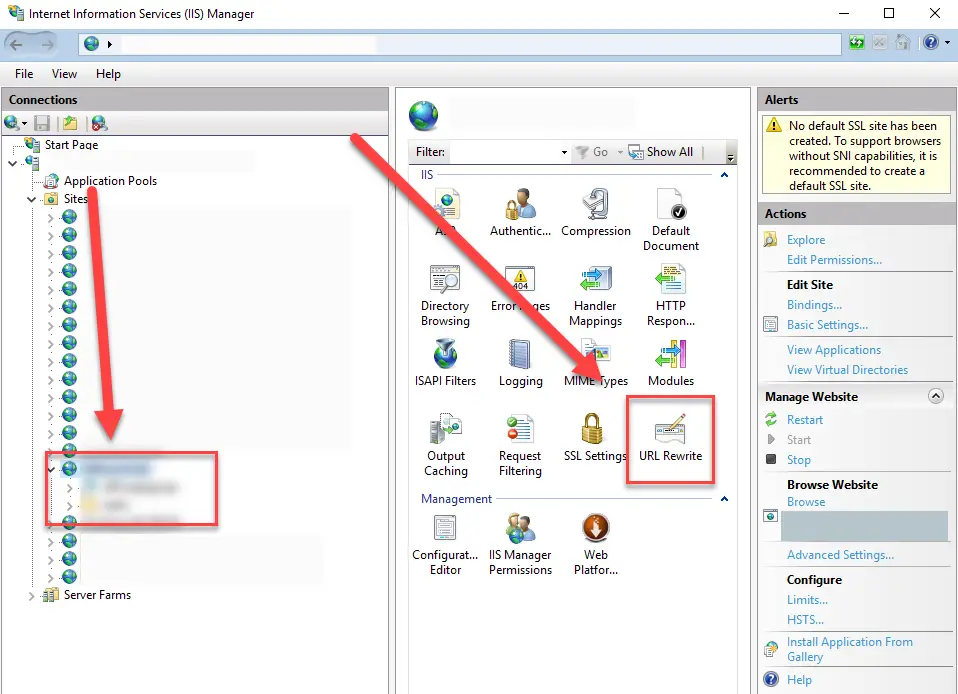This screenshot has height=694, width=958.
Task: Open Edit Permissions link
Action: (x=834, y=260)
